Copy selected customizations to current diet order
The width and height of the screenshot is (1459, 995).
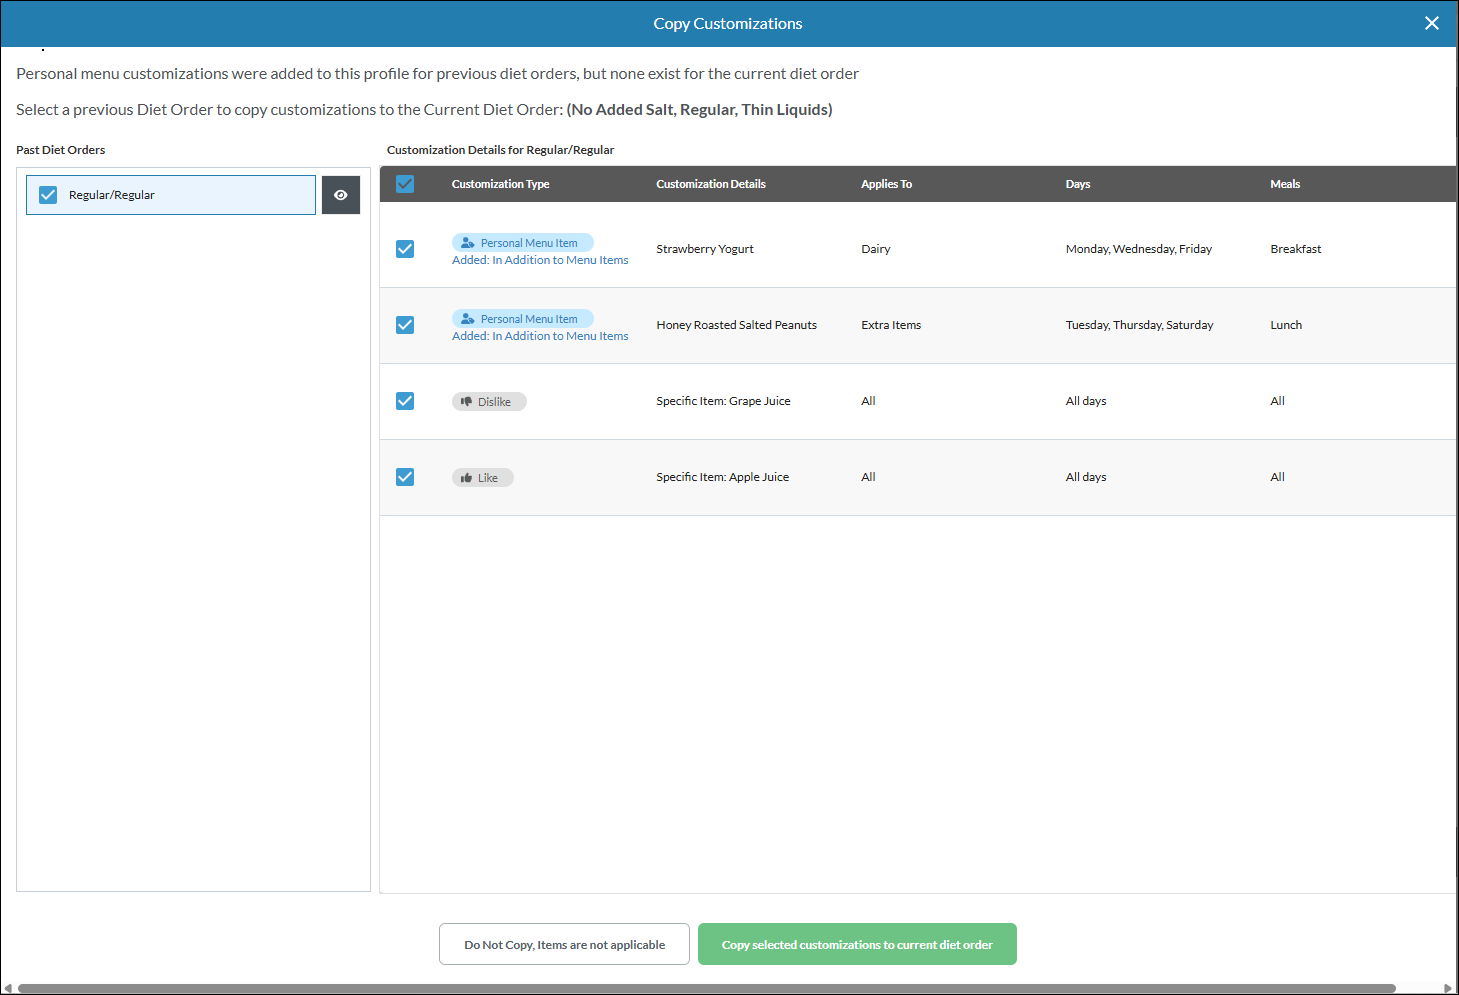[x=857, y=944]
